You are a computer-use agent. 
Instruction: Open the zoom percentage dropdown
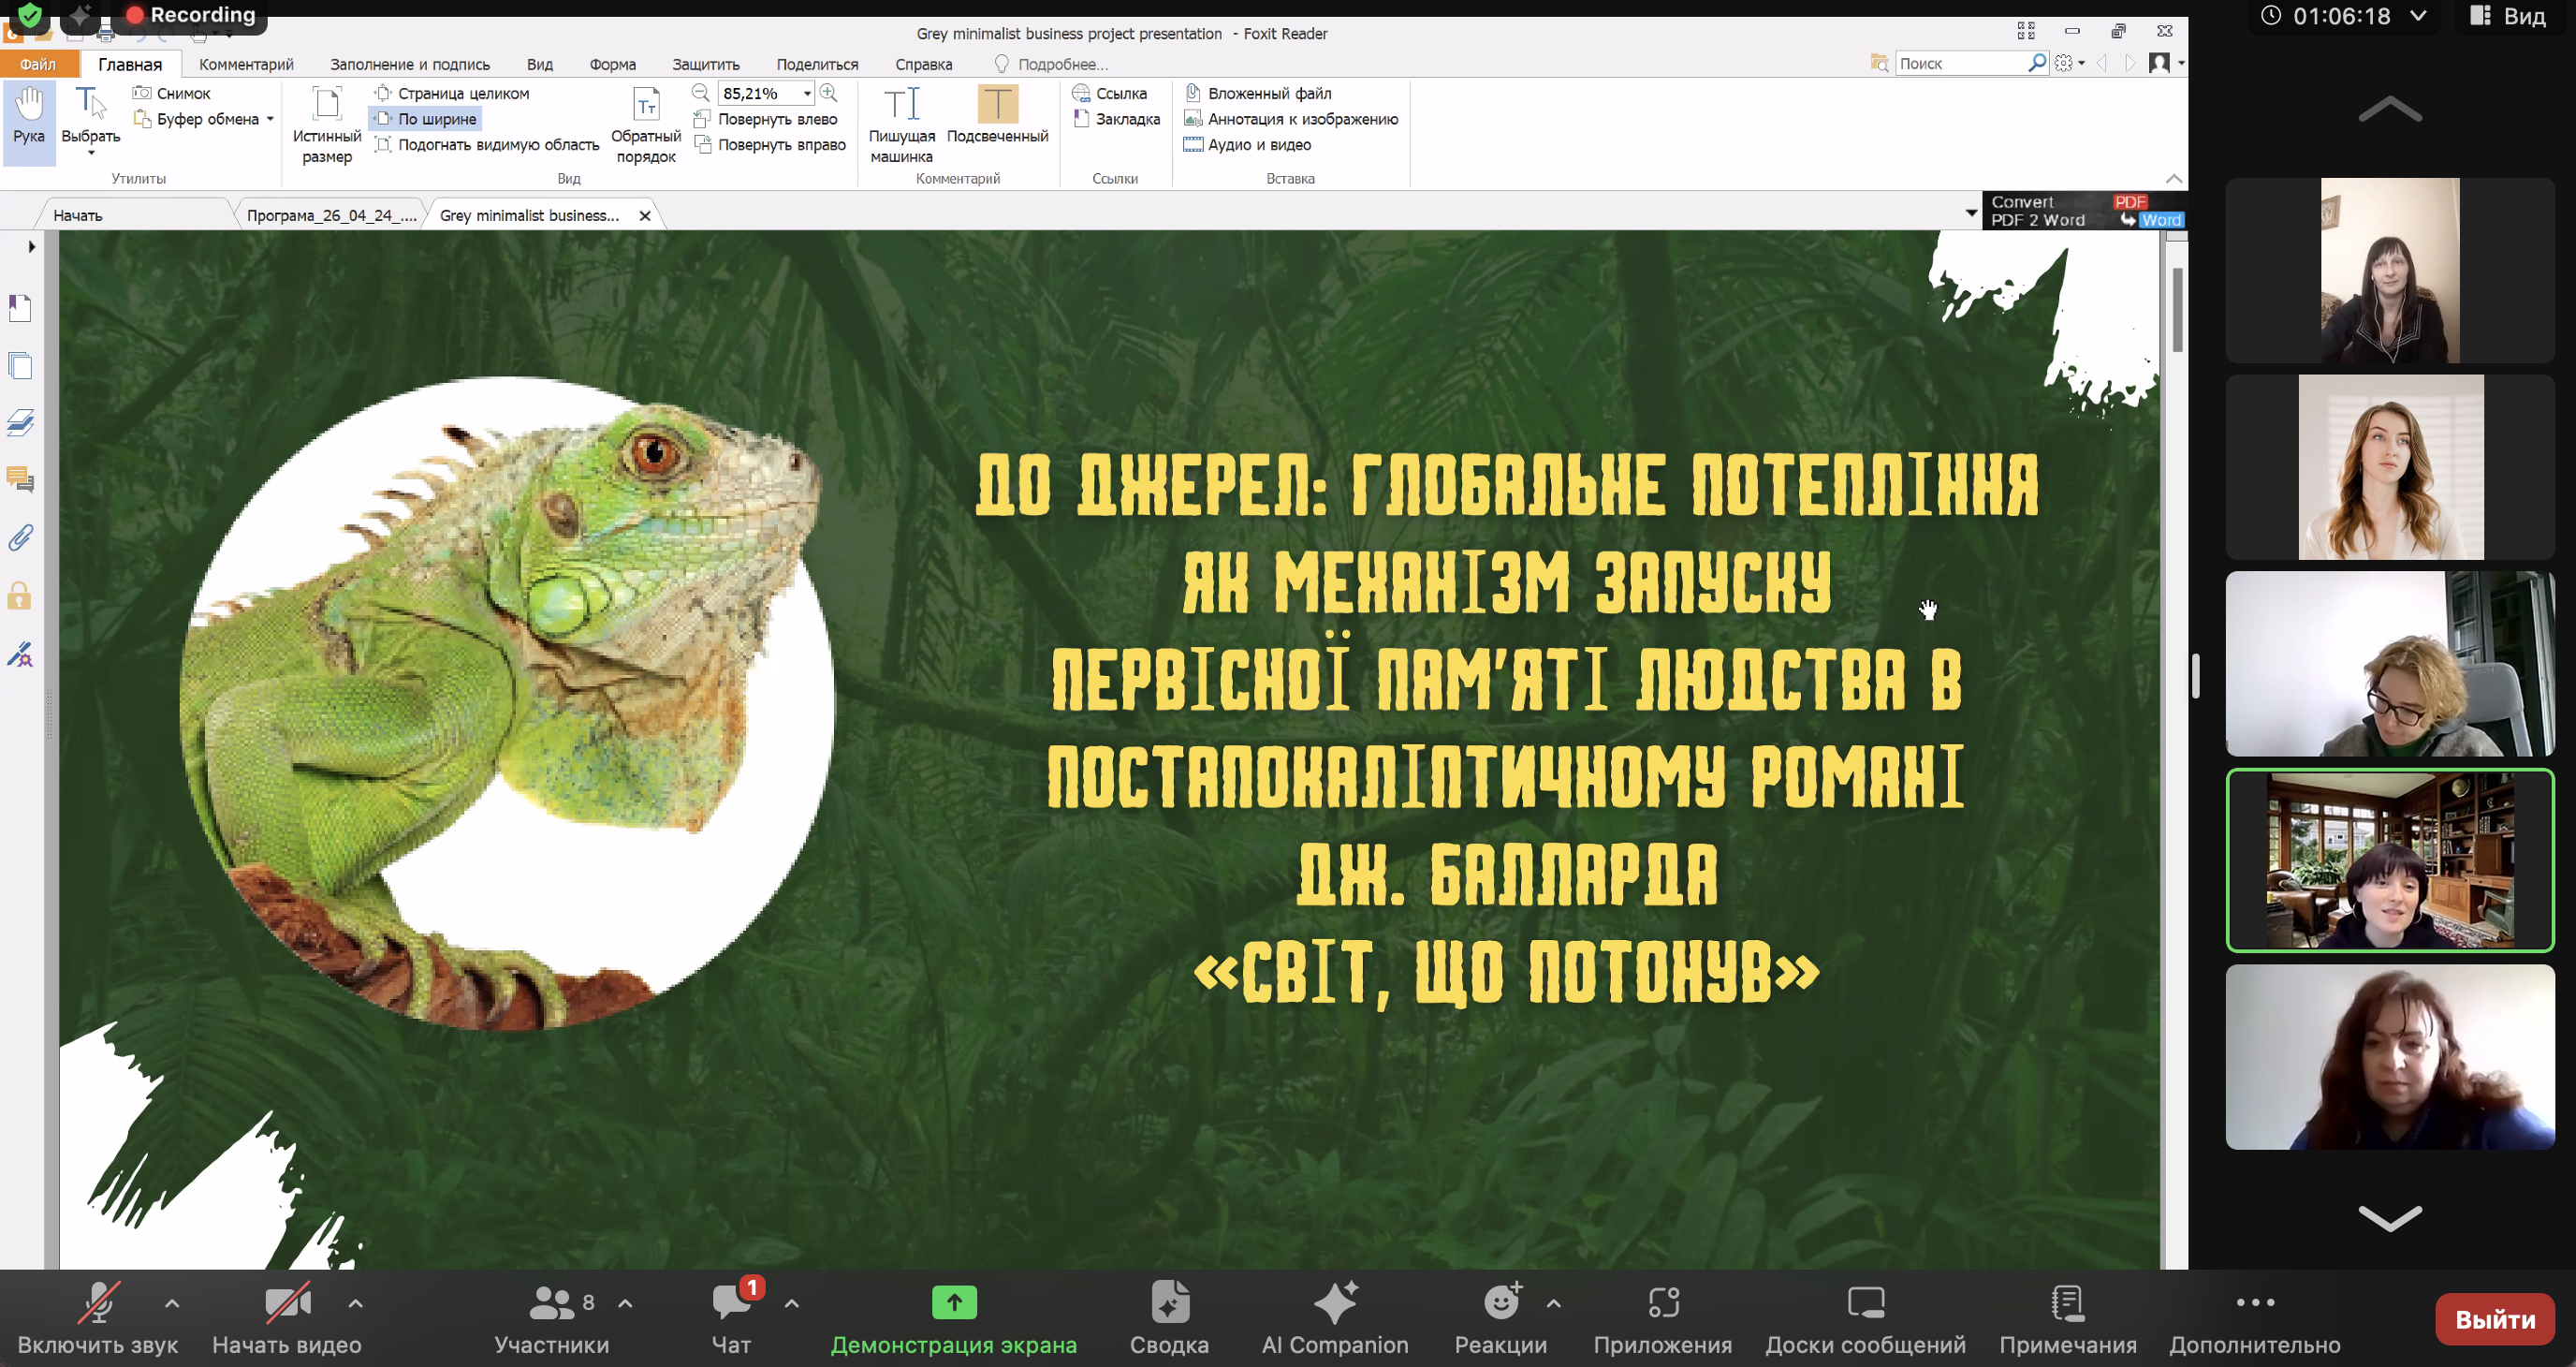pos(806,93)
